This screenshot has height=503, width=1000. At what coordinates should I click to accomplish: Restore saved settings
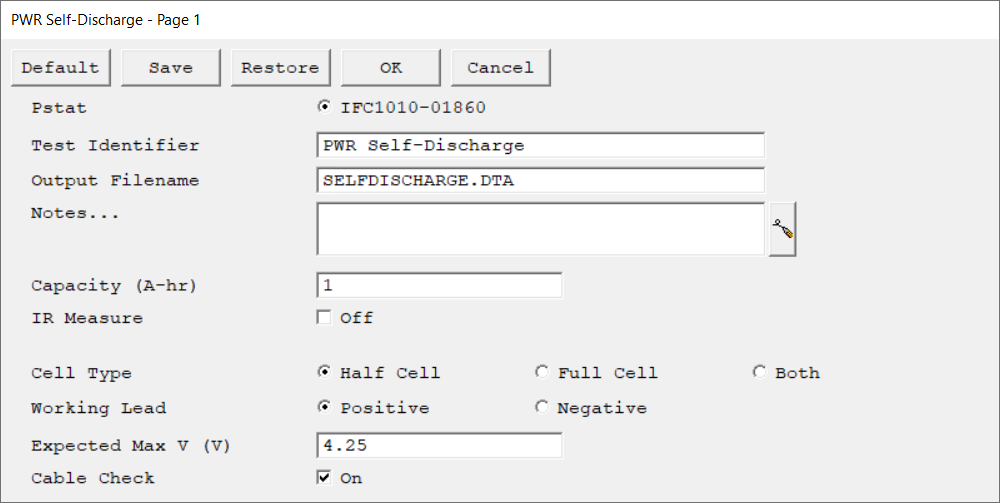[281, 68]
